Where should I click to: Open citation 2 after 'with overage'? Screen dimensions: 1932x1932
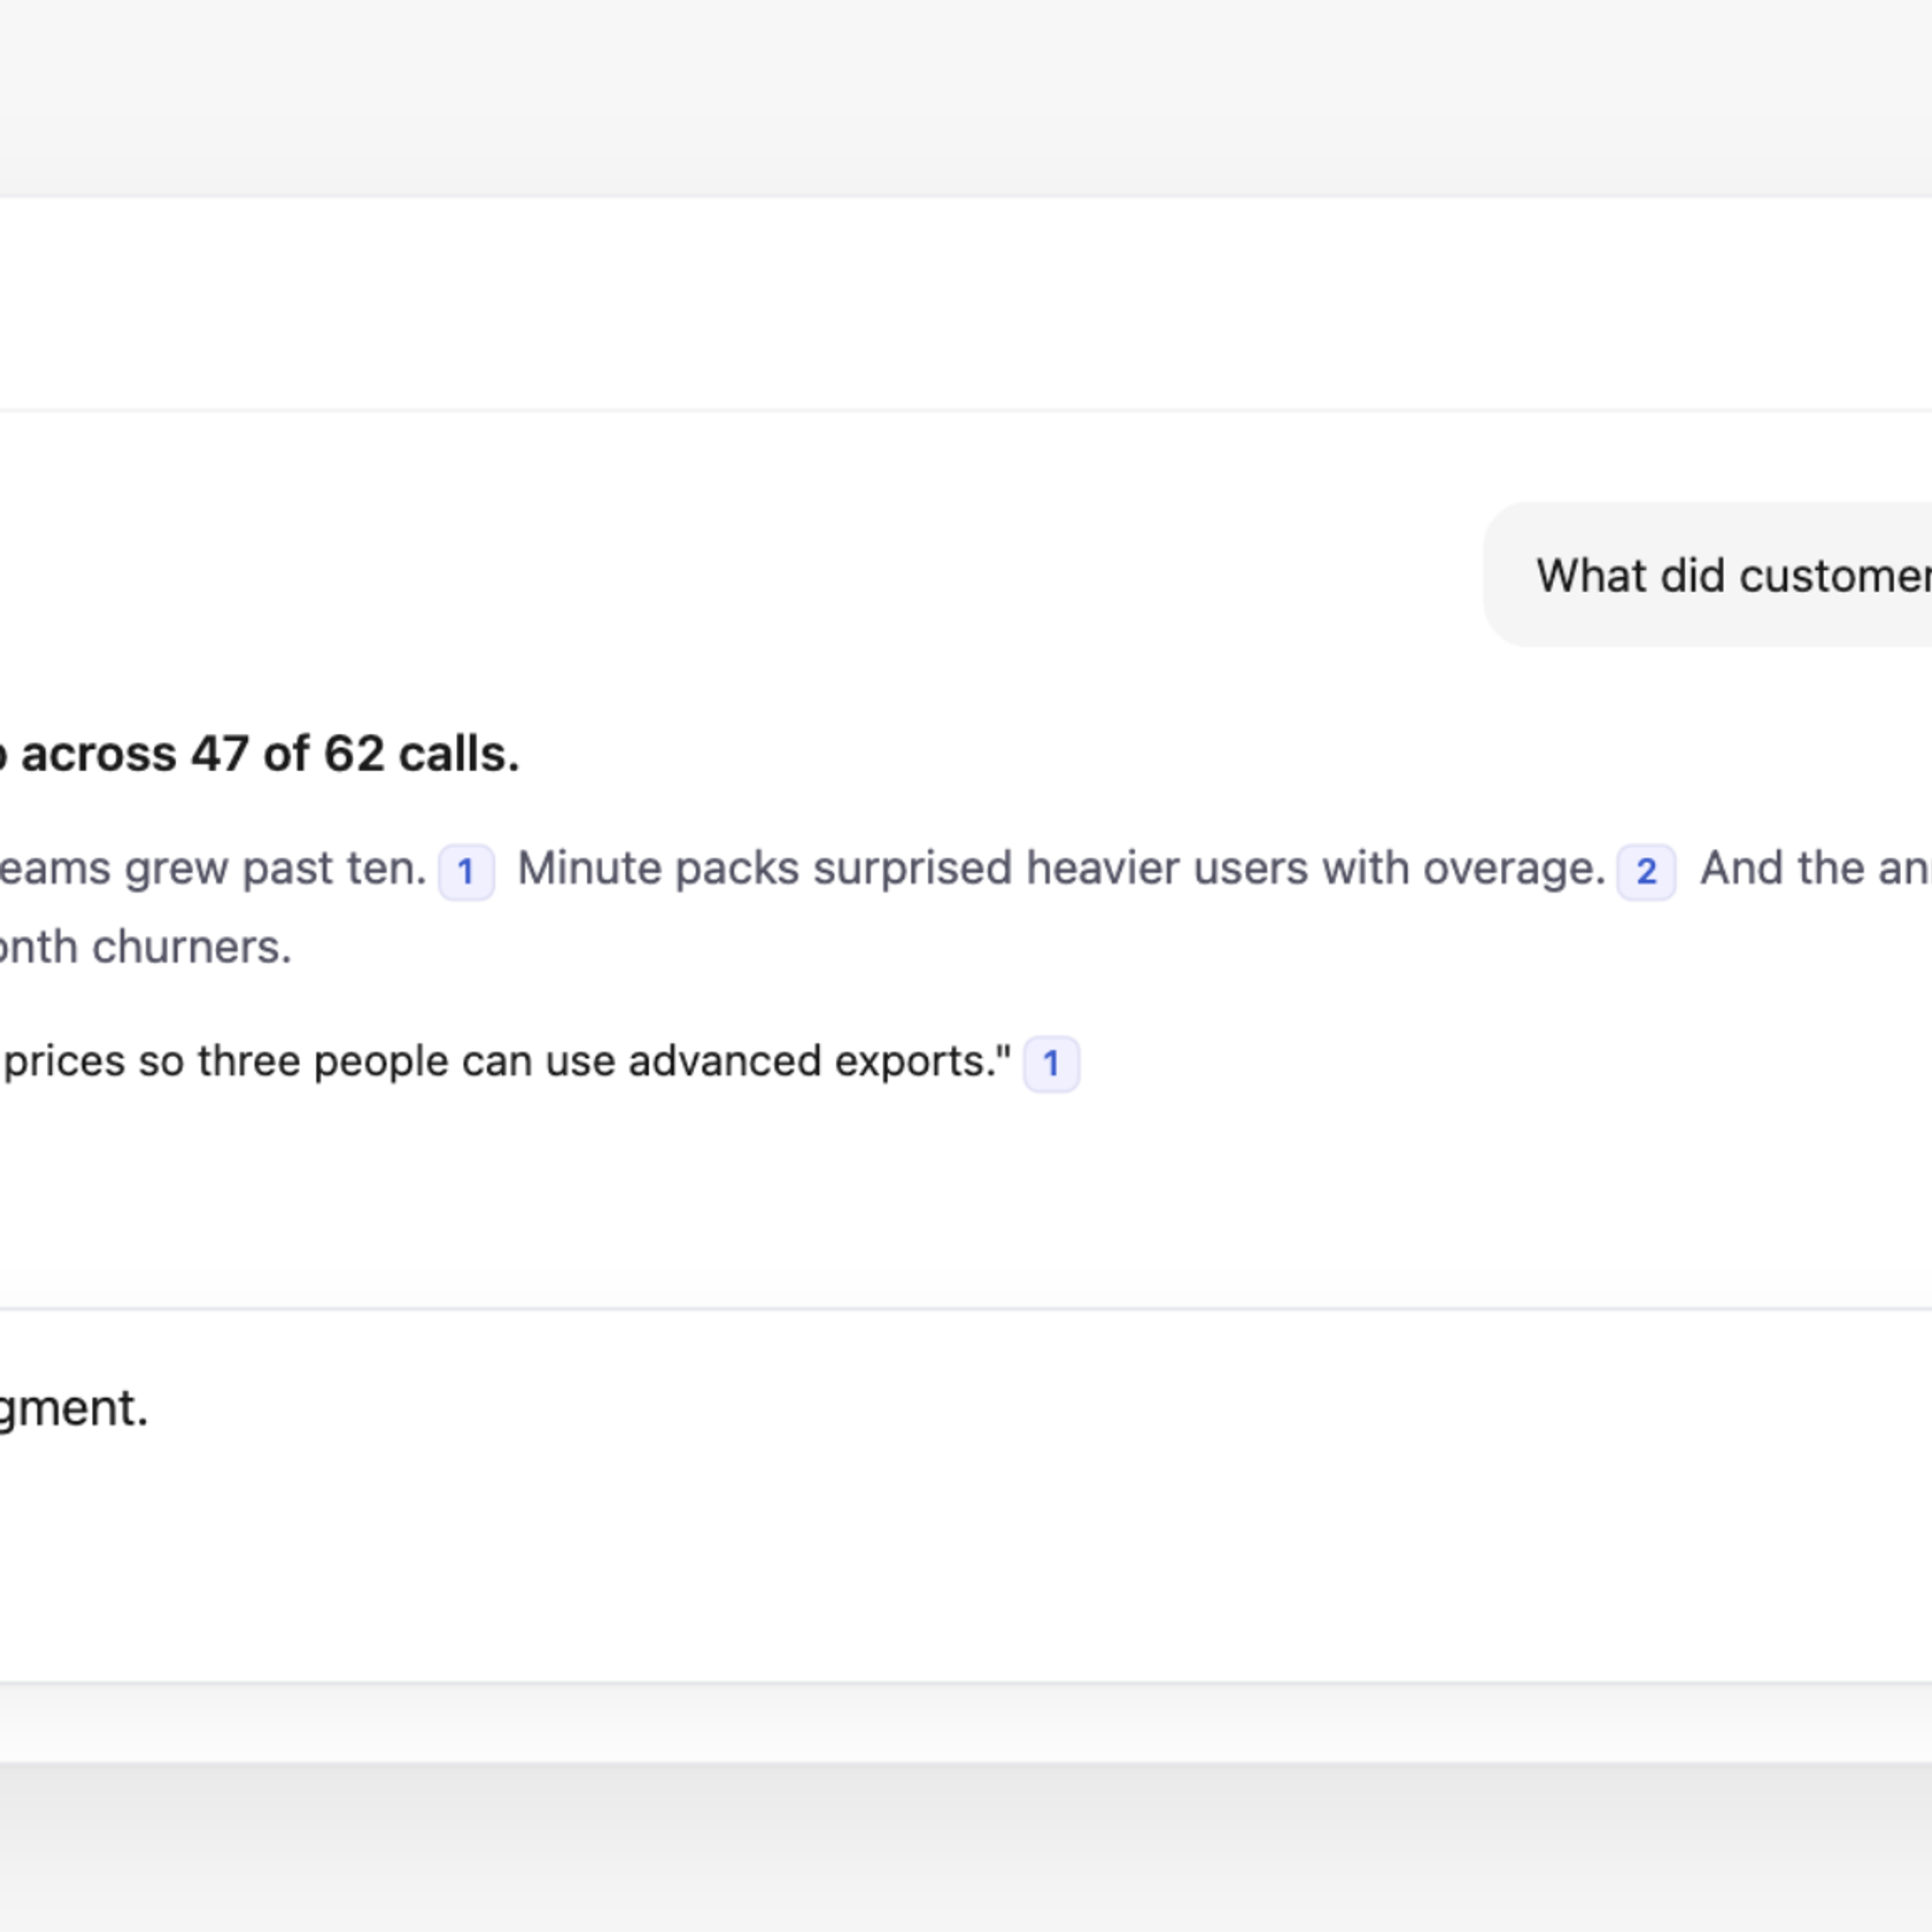1646,872
